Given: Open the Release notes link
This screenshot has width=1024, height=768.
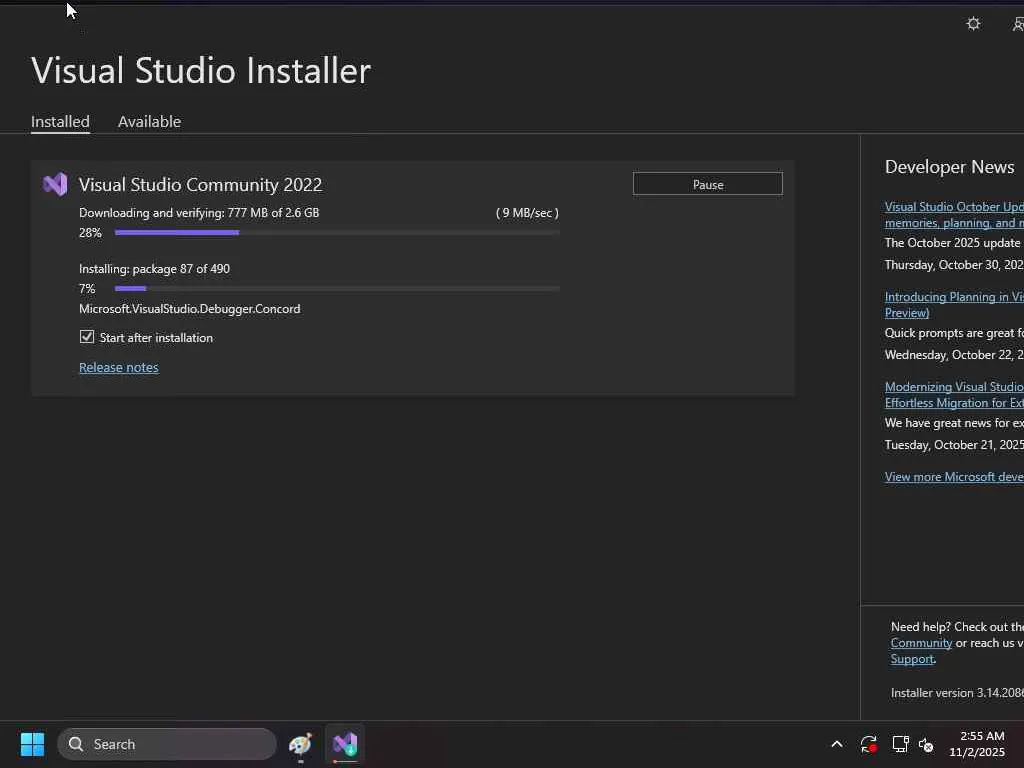Looking at the screenshot, I should tap(119, 368).
